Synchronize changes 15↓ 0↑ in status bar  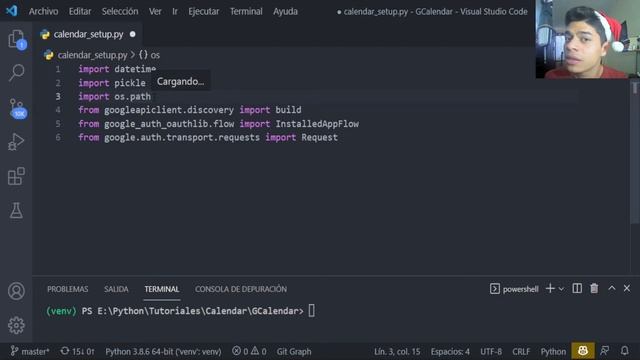coord(78,351)
